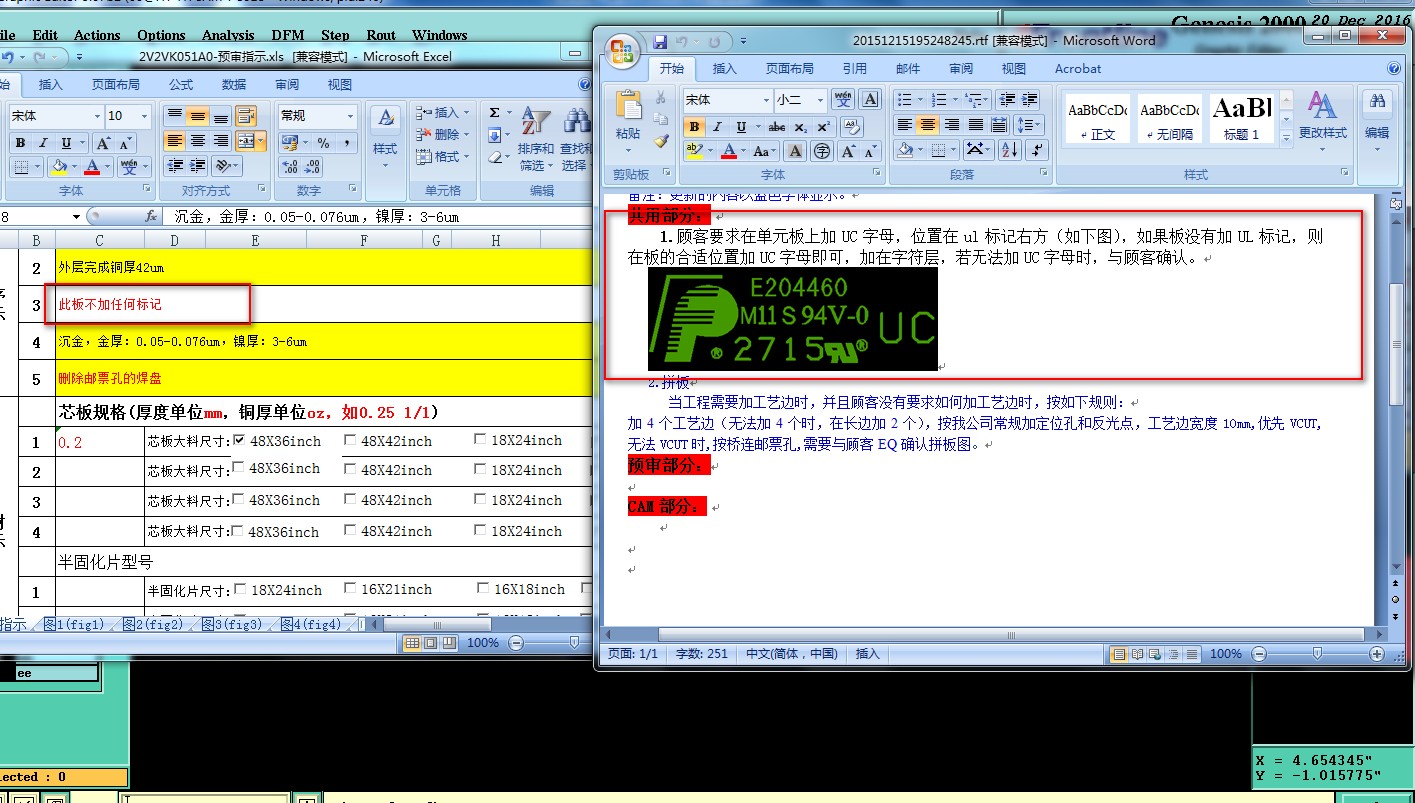Click Excel 删除 delete cells button
The width and height of the screenshot is (1415, 803).
[x=443, y=135]
